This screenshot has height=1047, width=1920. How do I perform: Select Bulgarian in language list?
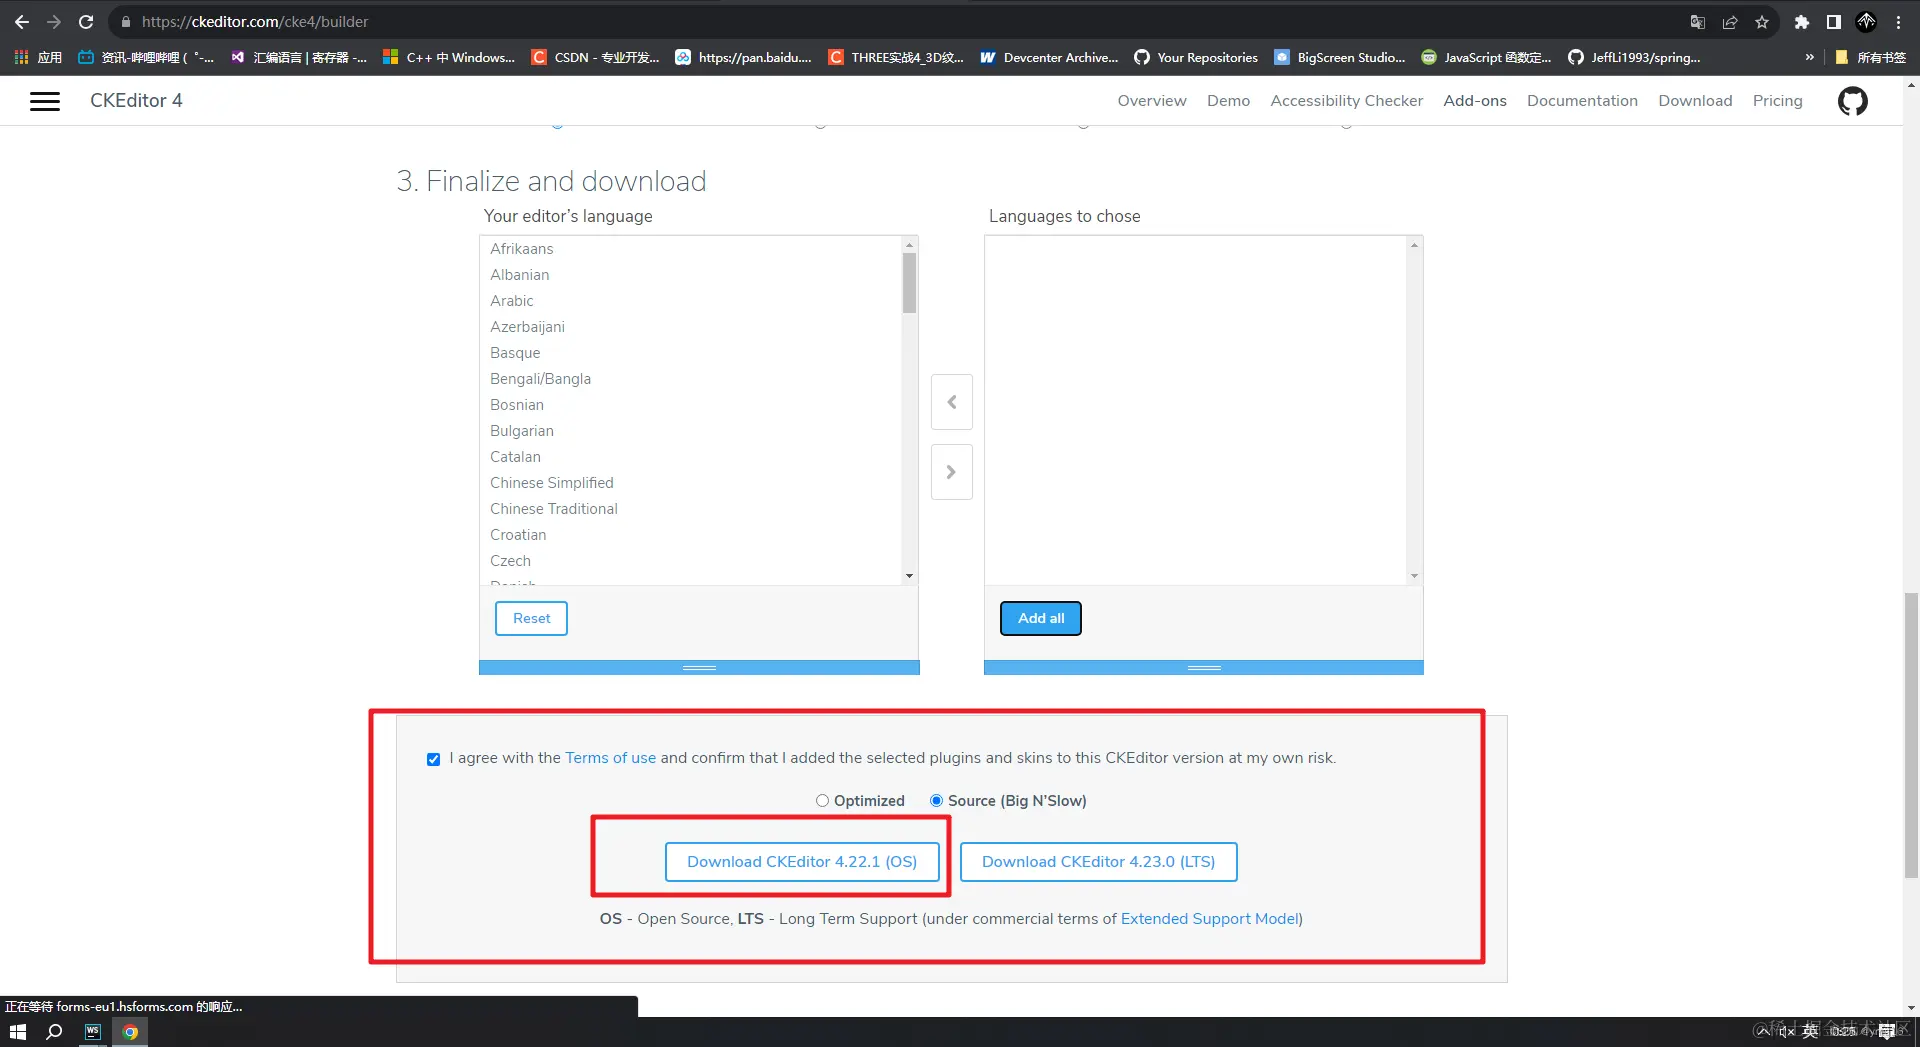522,431
